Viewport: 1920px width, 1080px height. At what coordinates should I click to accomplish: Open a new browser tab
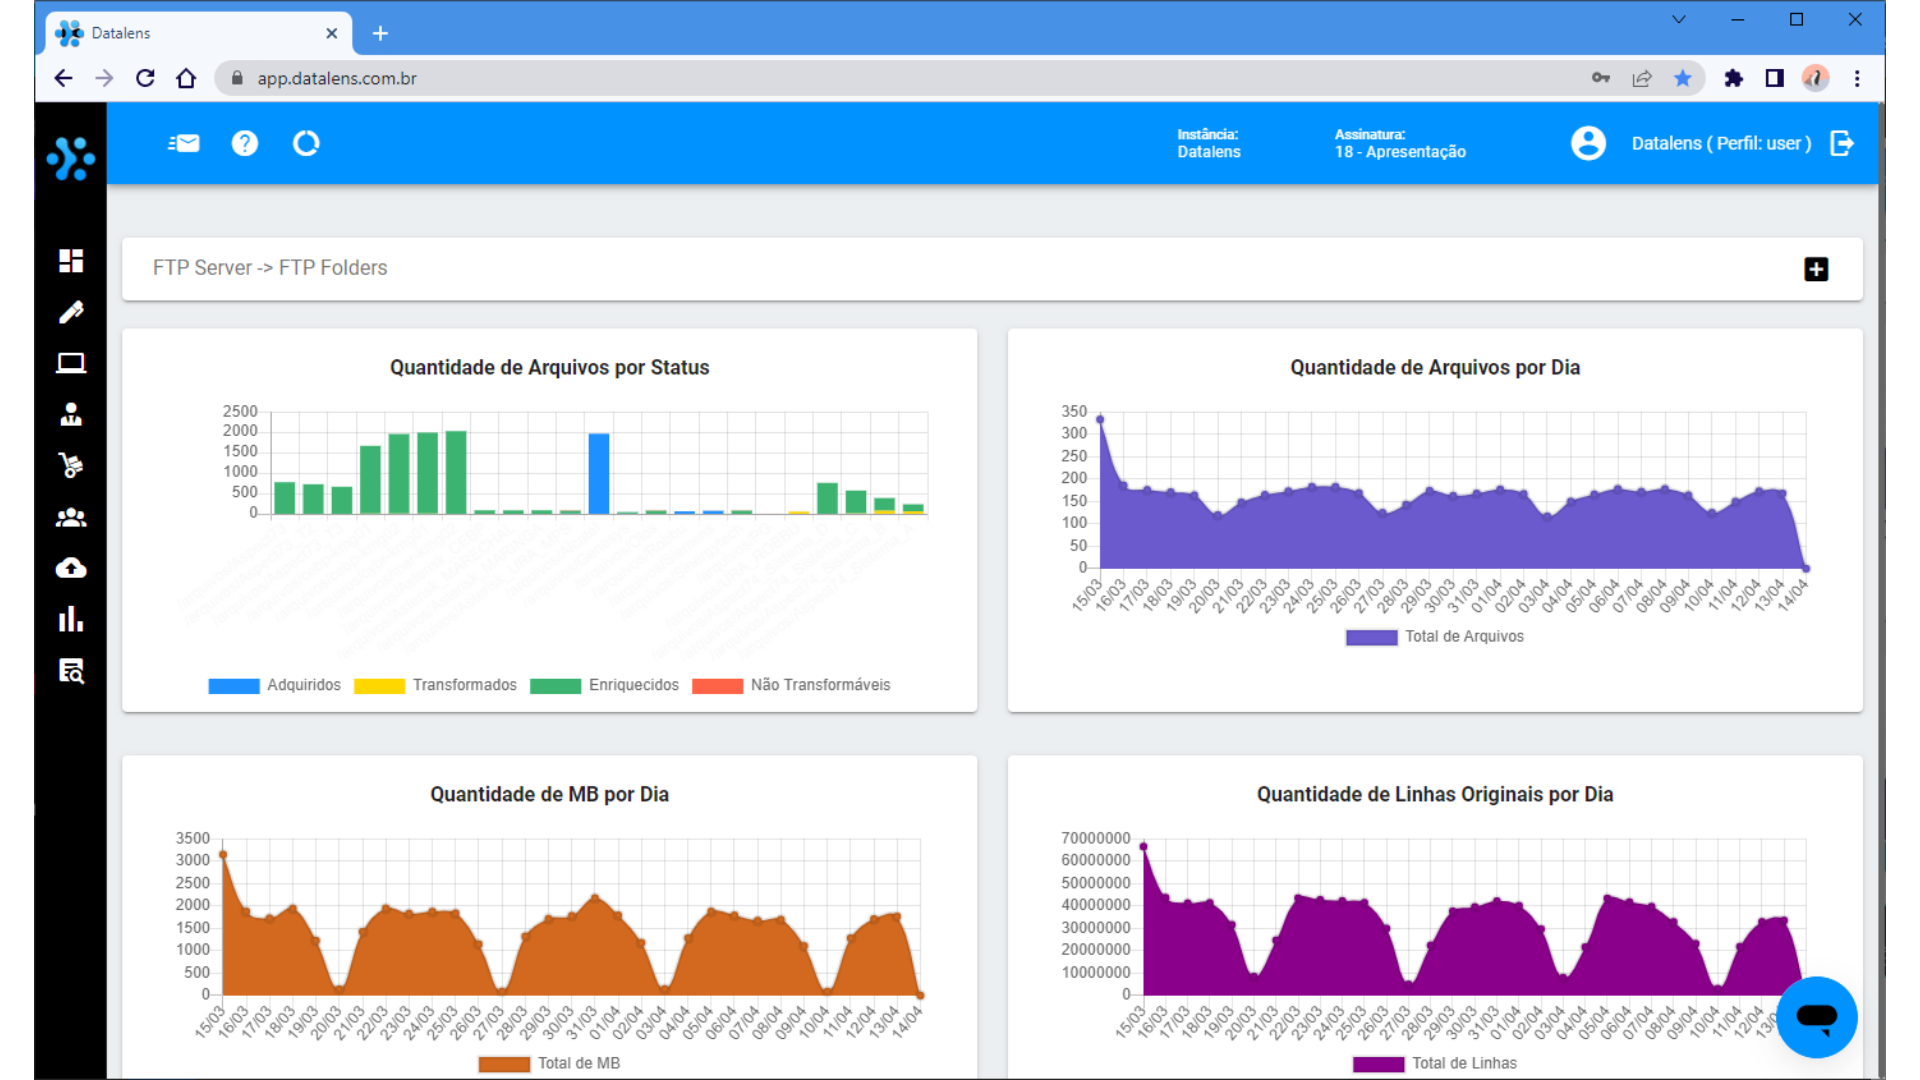click(380, 33)
